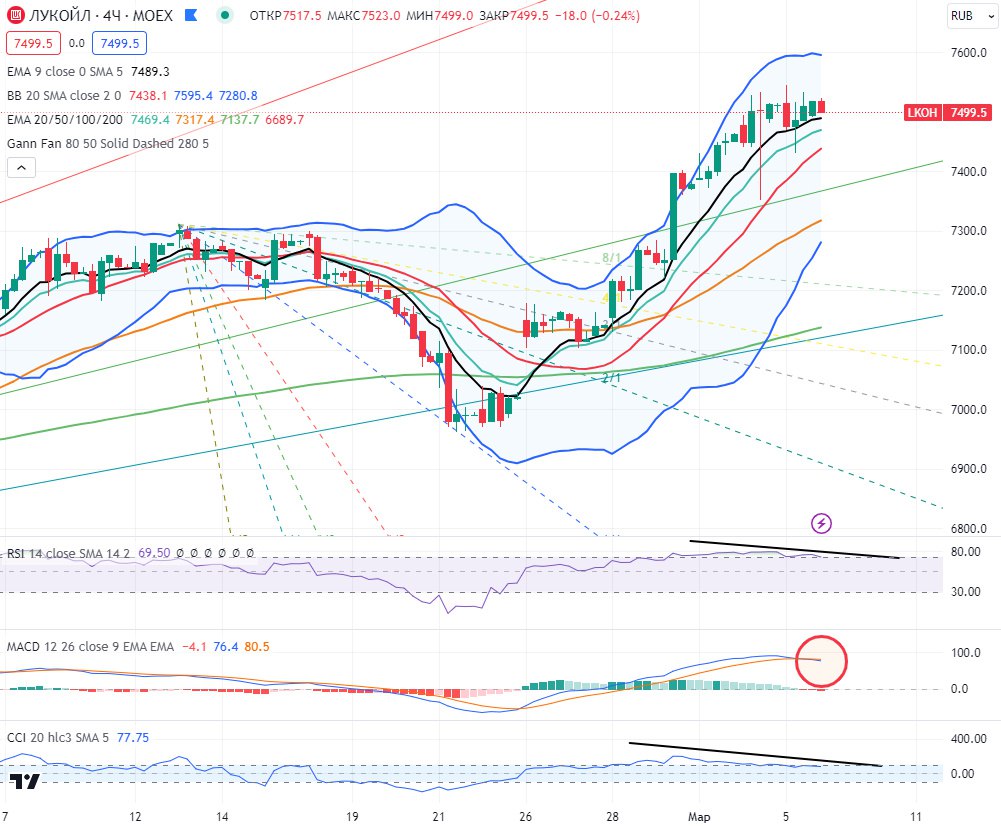Image resolution: width=1001 pixels, height=829 pixels.
Task: Click the EMA 100 value 7137.7
Action: (240, 119)
